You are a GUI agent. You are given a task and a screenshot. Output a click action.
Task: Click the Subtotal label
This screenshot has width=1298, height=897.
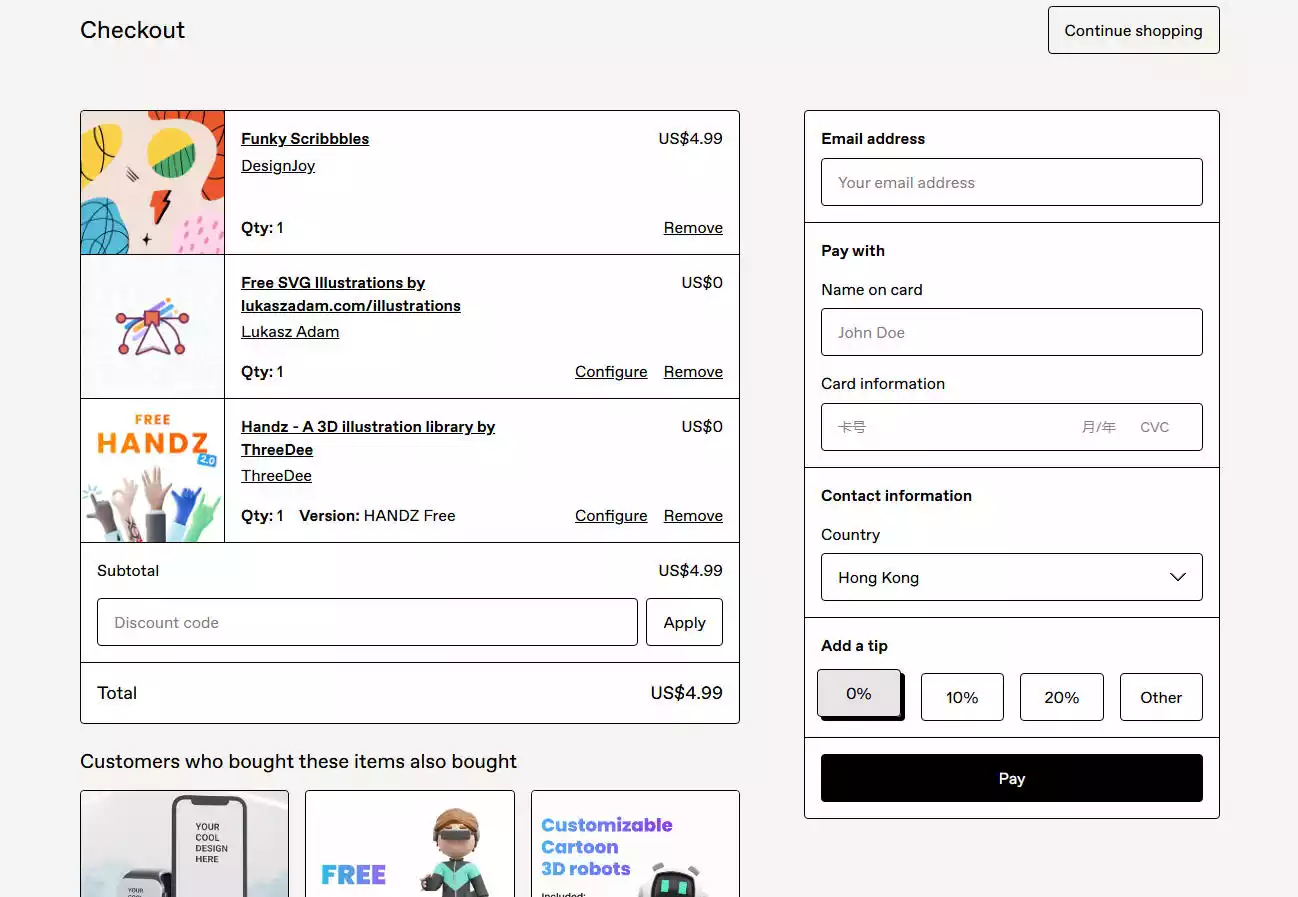point(128,571)
